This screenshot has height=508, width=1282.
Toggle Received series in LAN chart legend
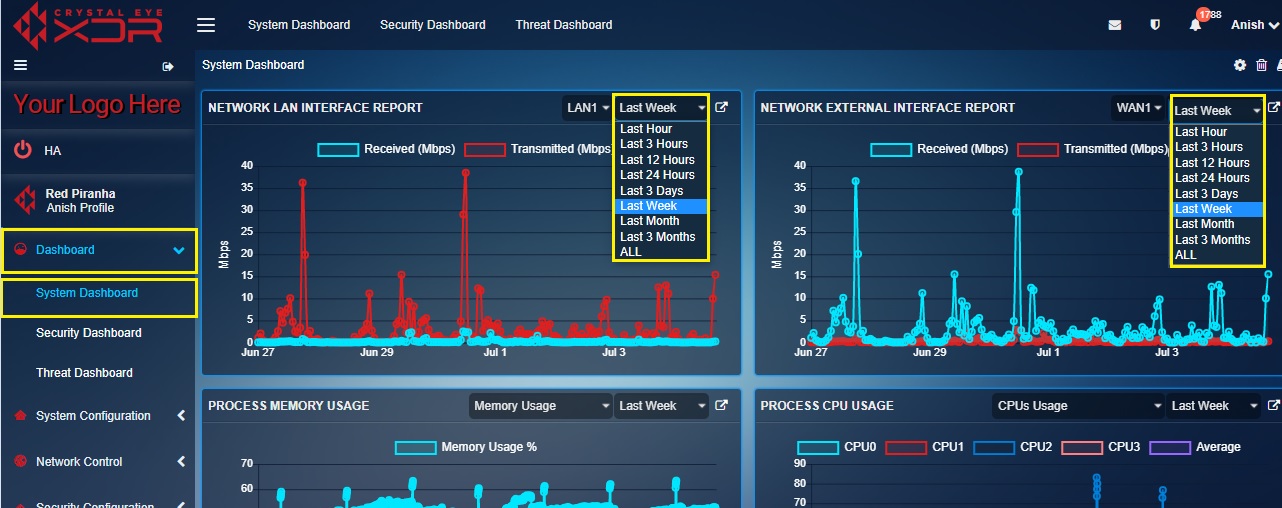[386, 149]
